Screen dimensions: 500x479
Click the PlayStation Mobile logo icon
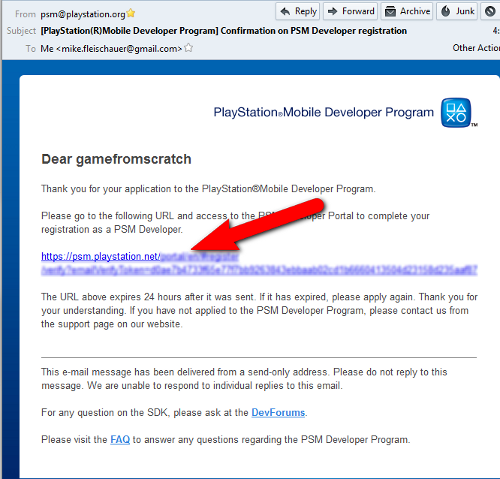tap(456, 113)
